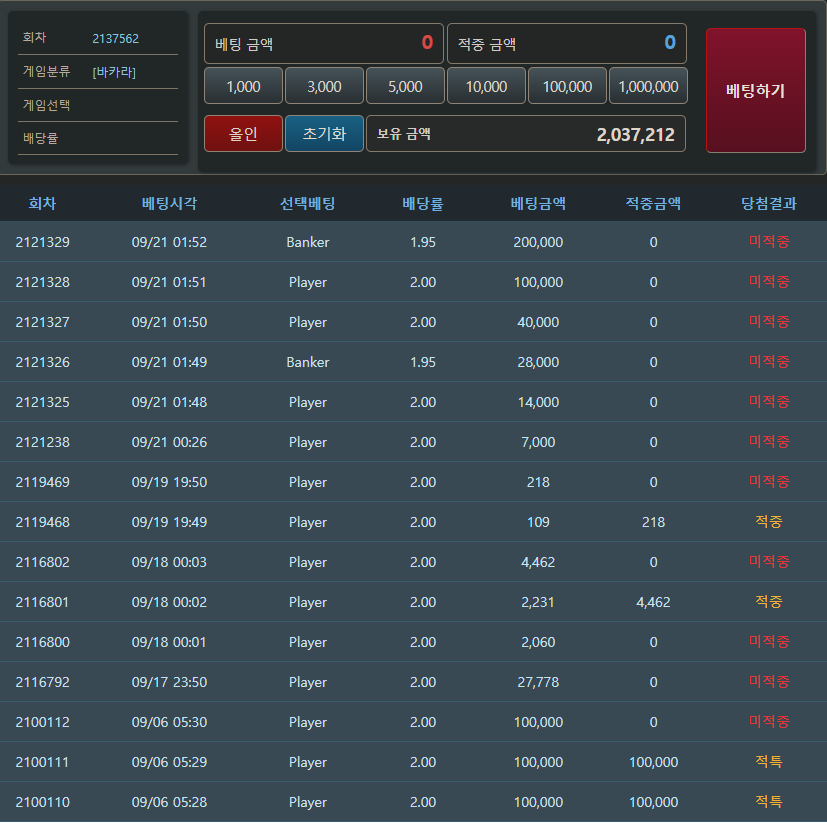Click the 보유 금액 balance 2,037,212
Viewport: 827px width, 823px height.
[526, 134]
